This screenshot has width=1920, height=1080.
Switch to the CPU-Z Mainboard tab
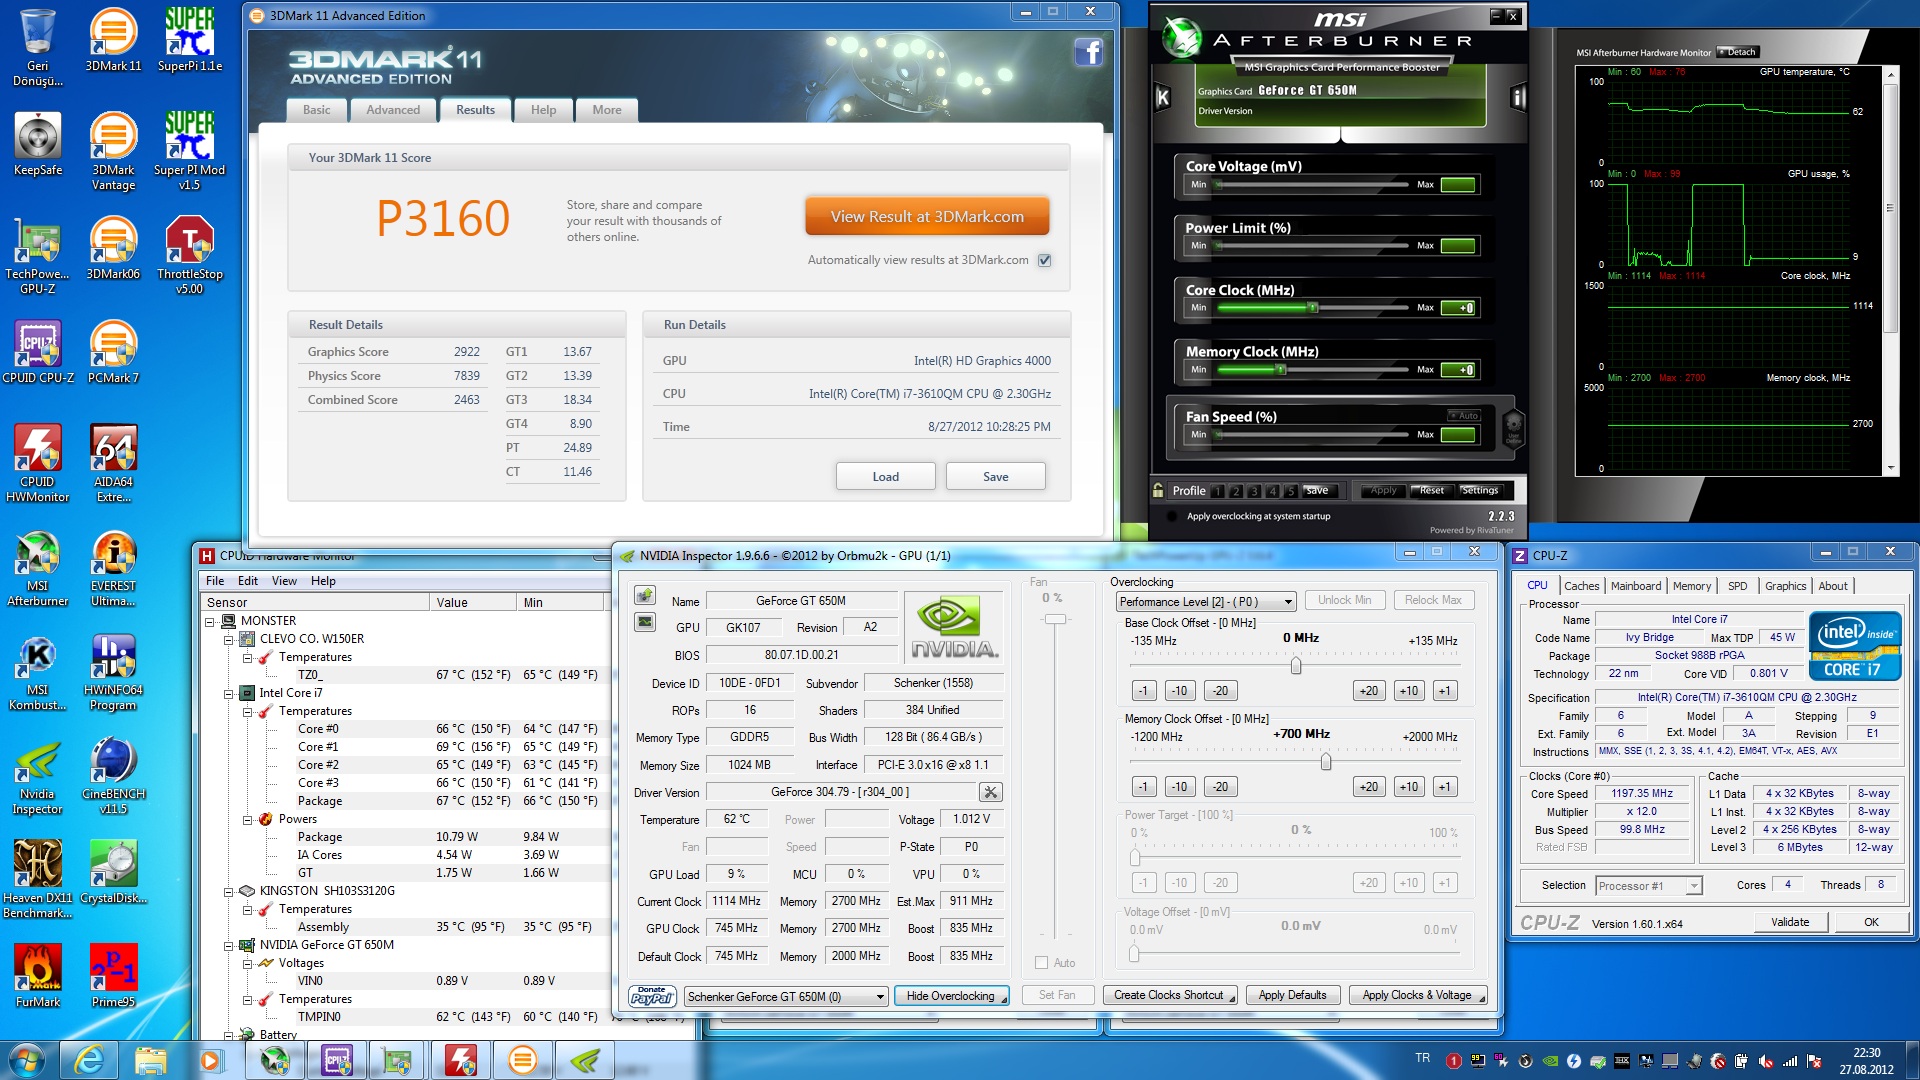(1636, 586)
